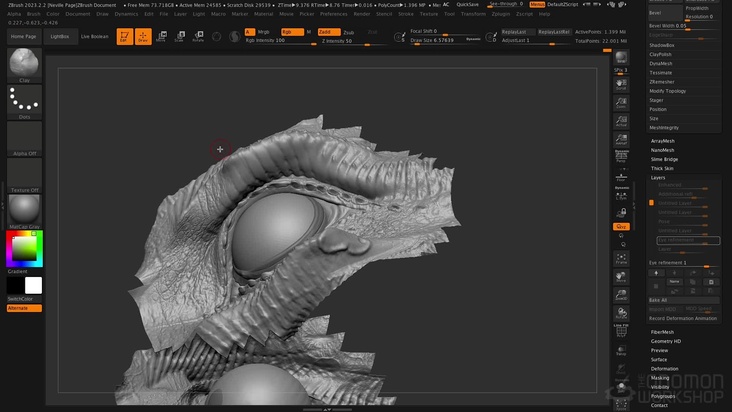Switch to the LightBox tab
The height and width of the screenshot is (412, 732).
(60, 36)
